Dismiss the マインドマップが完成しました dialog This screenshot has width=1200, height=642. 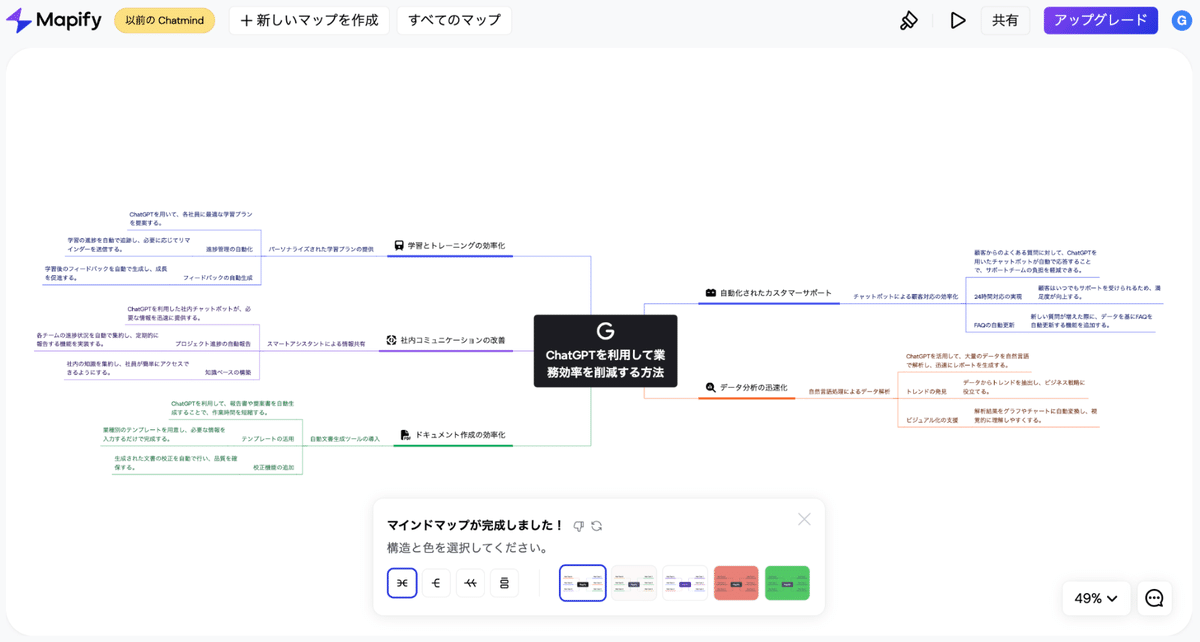[804, 519]
